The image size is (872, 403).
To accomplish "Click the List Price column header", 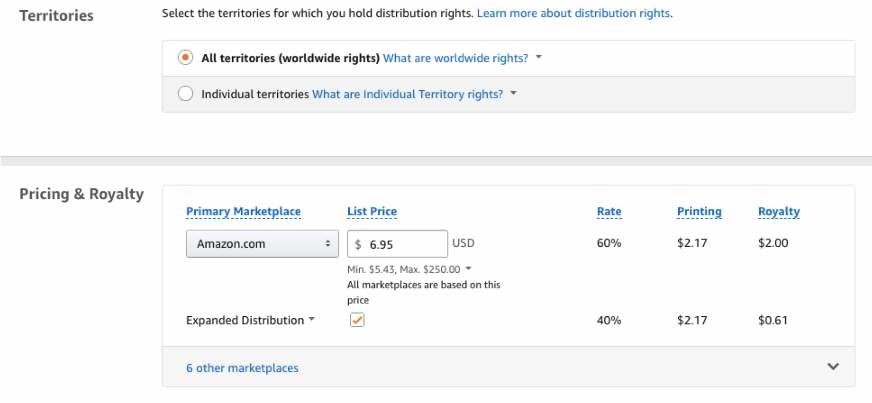I will pyautogui.click(x=372, y=211).
